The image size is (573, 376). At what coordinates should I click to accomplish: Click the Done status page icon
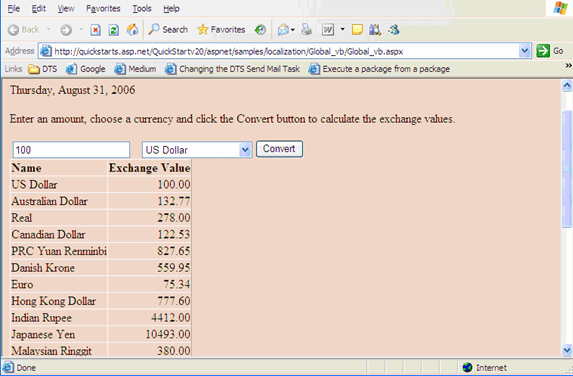[x=8, y=367]
